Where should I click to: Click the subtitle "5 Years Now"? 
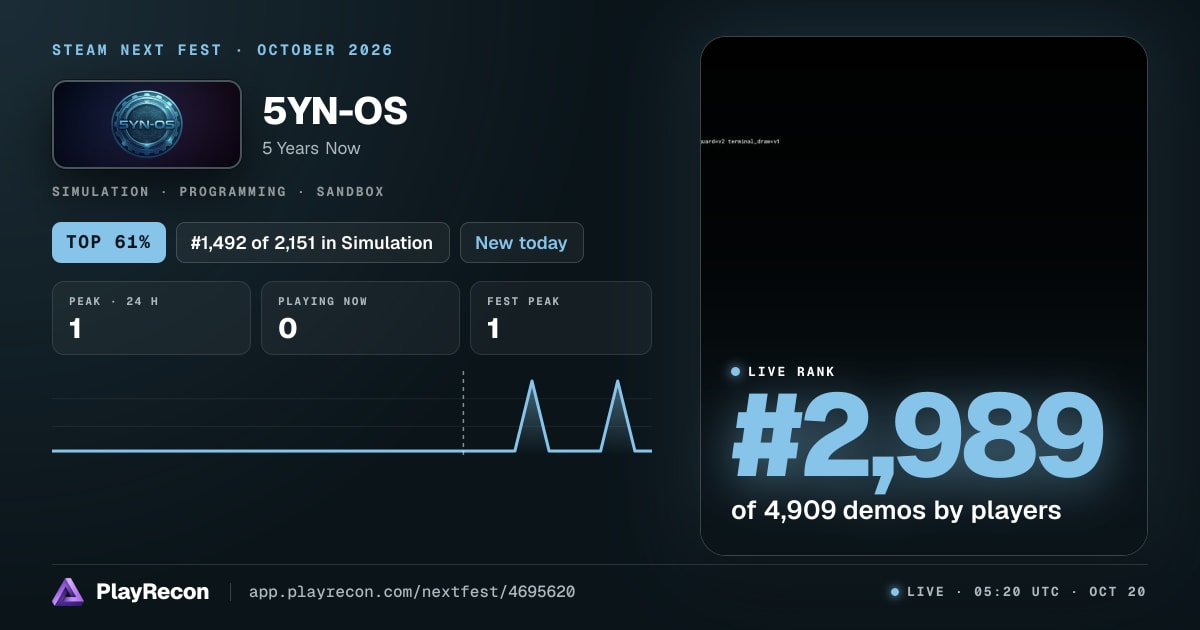[x=311, y=148]
